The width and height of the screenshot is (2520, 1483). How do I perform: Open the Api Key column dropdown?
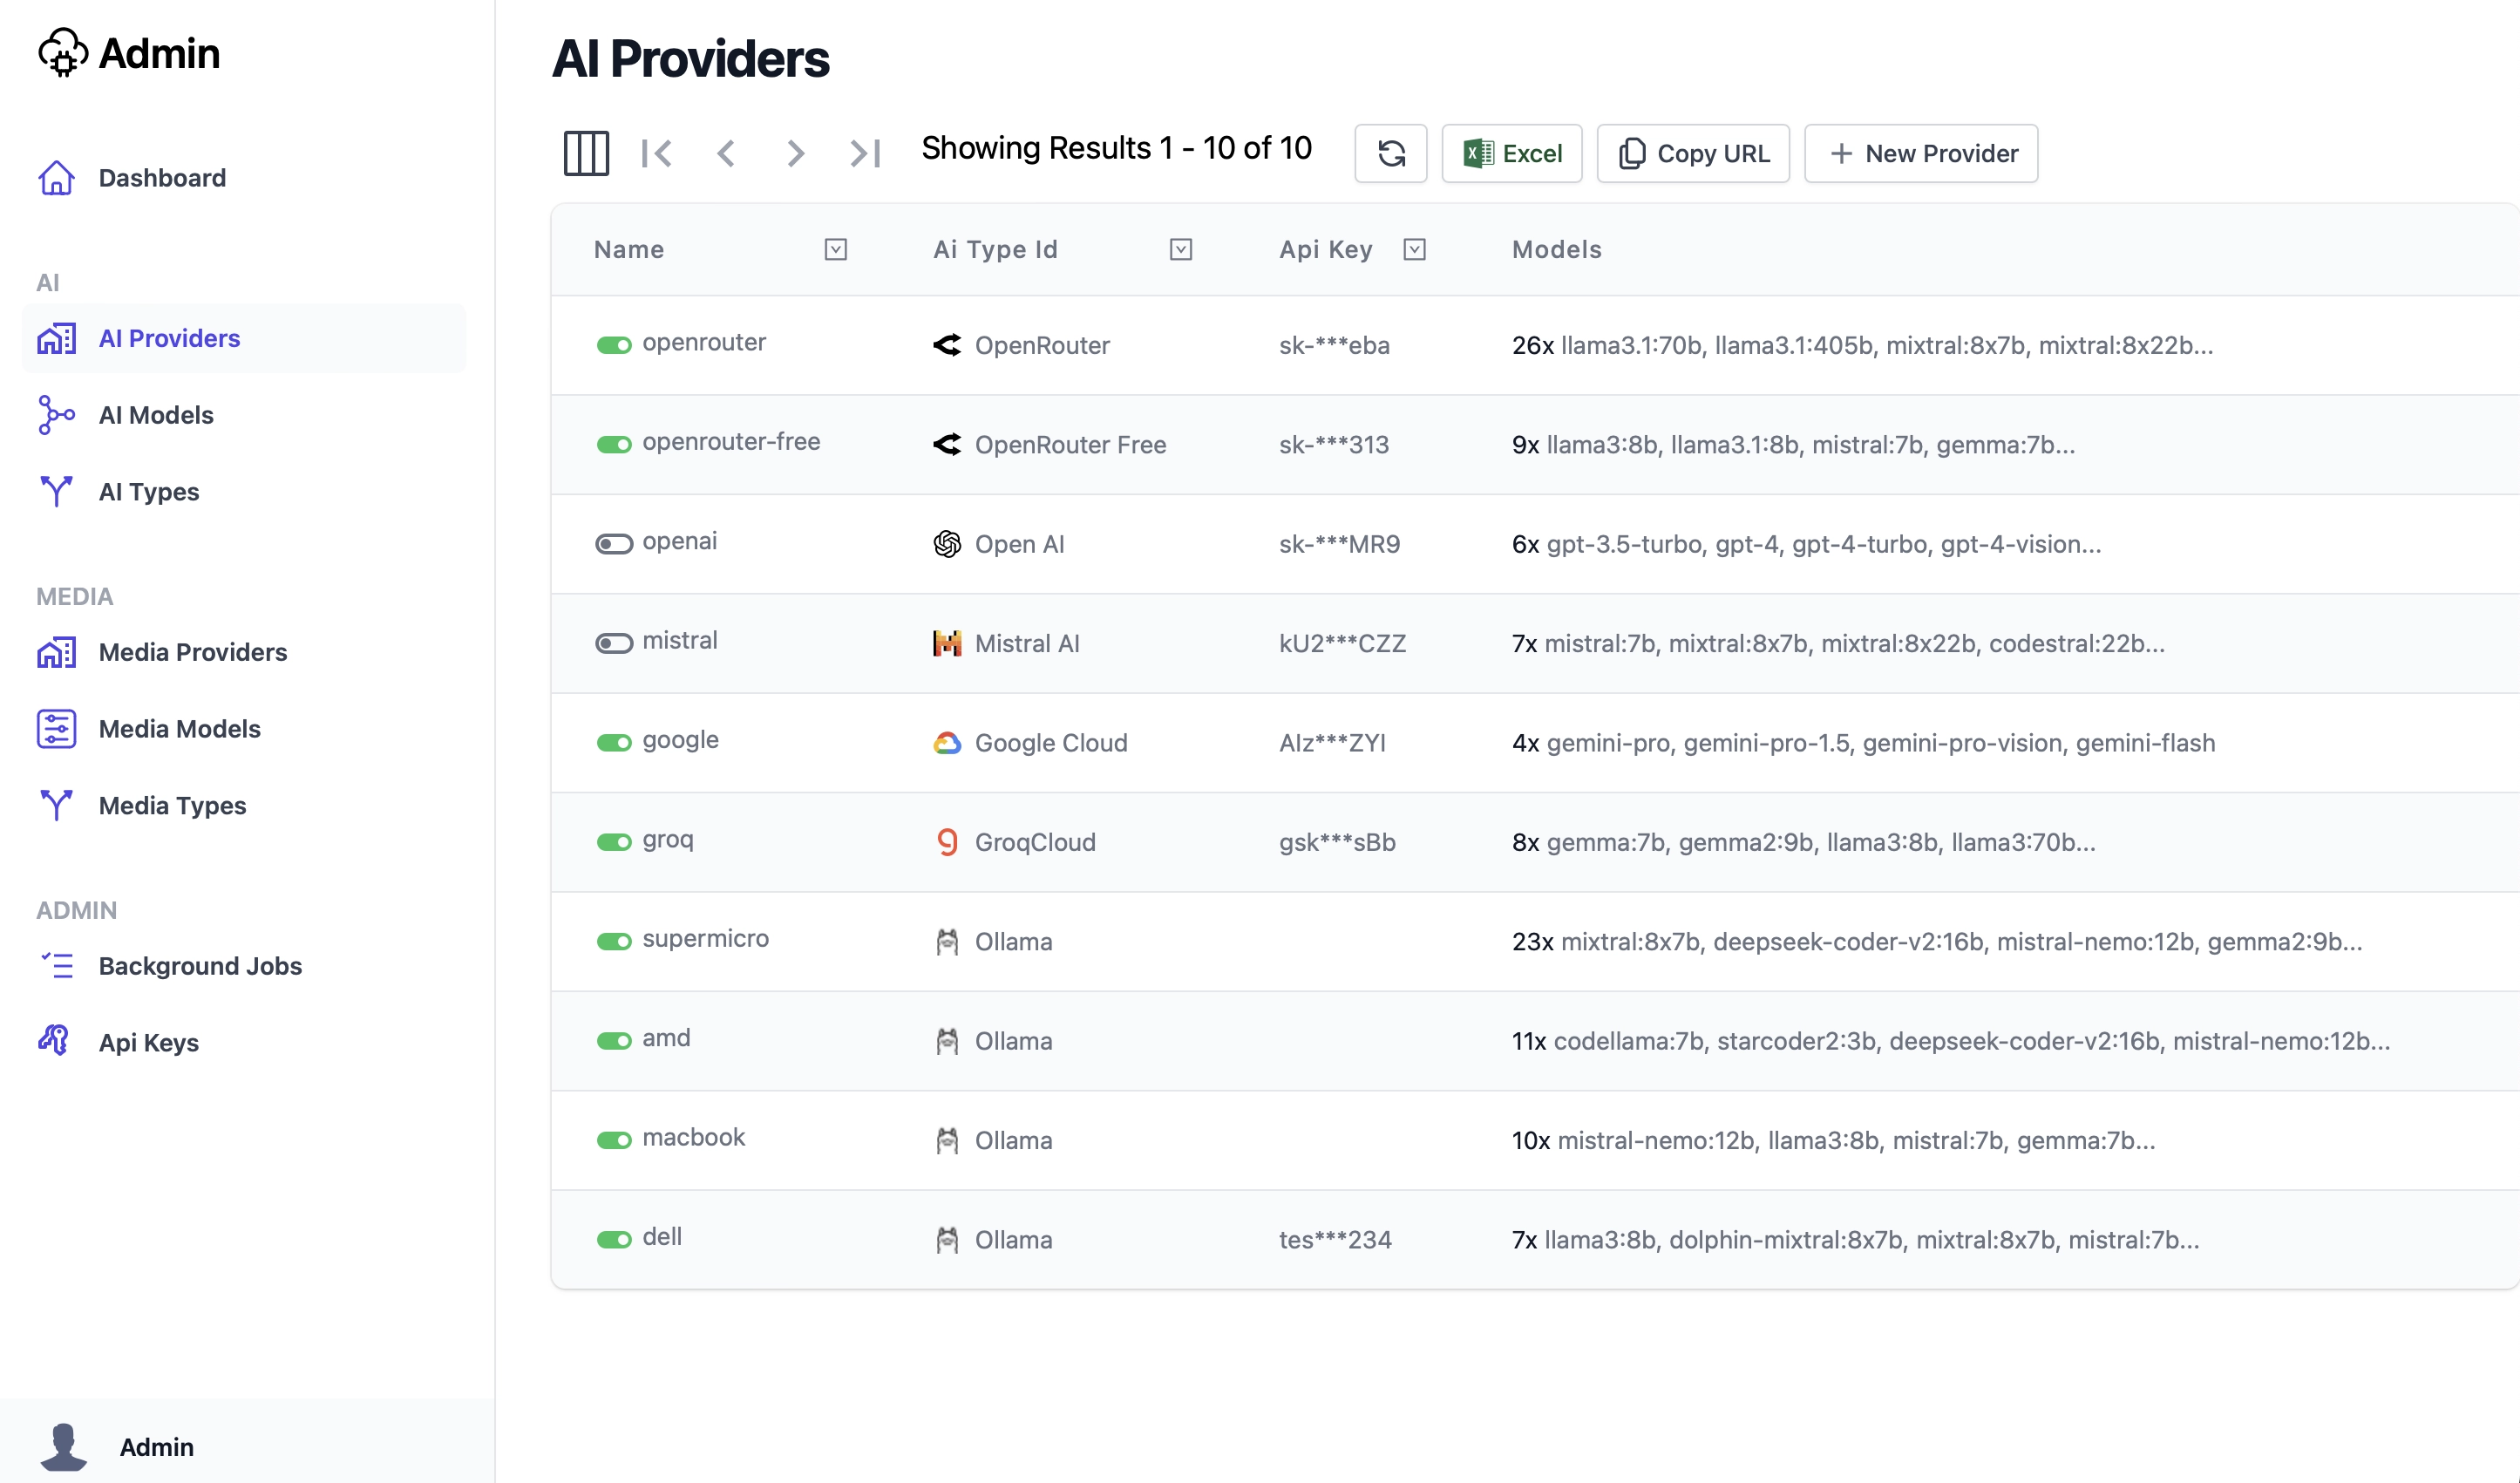1414,249
